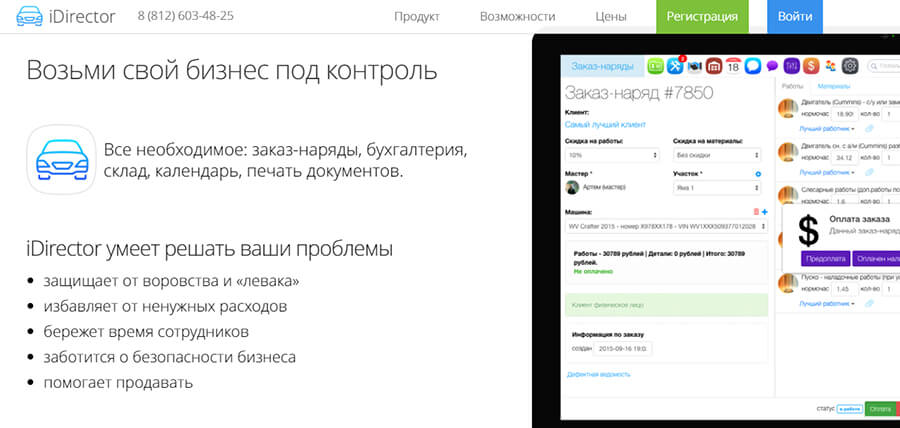Open the blue chat bubble icon

pos(753,66)
